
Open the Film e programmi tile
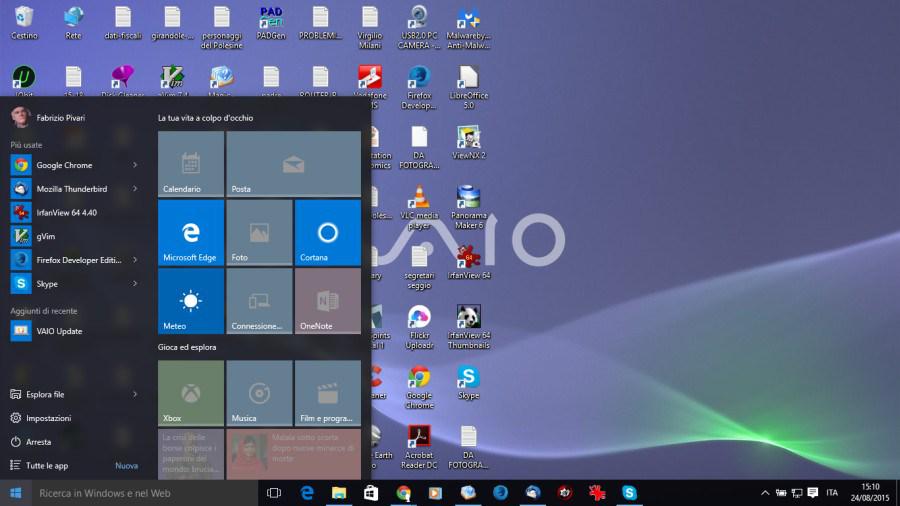(328, 393)
